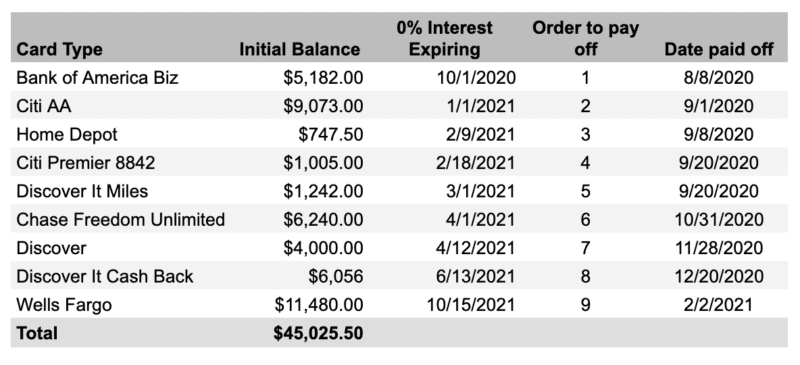Viewport: 800px width, 365px height.
Task: Click the 10/15/2021 expiring date cell
Action: pos(471,305)
